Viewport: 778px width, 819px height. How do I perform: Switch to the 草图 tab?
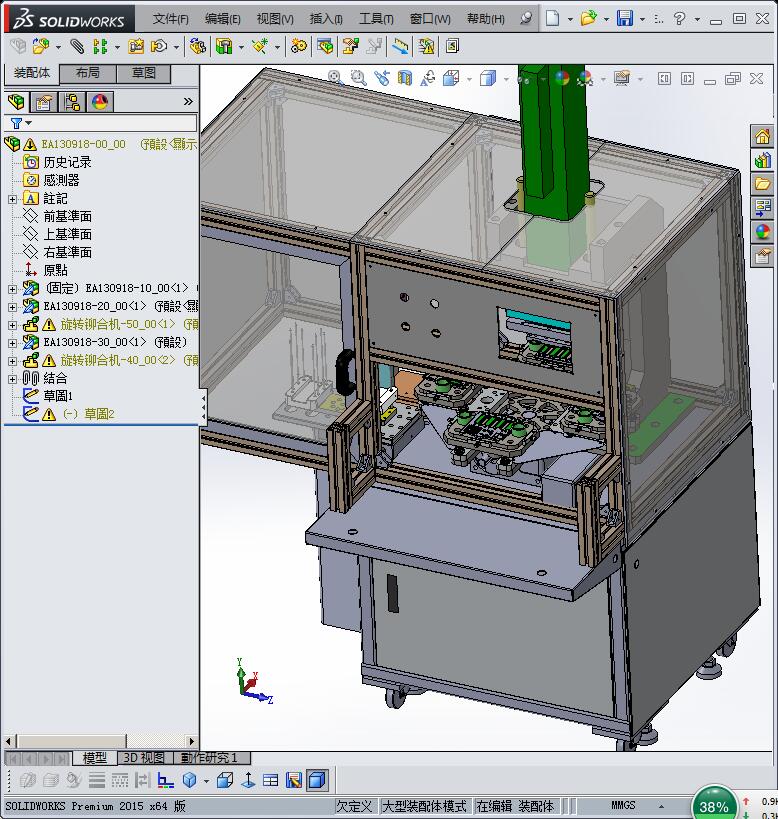[144, 74]
